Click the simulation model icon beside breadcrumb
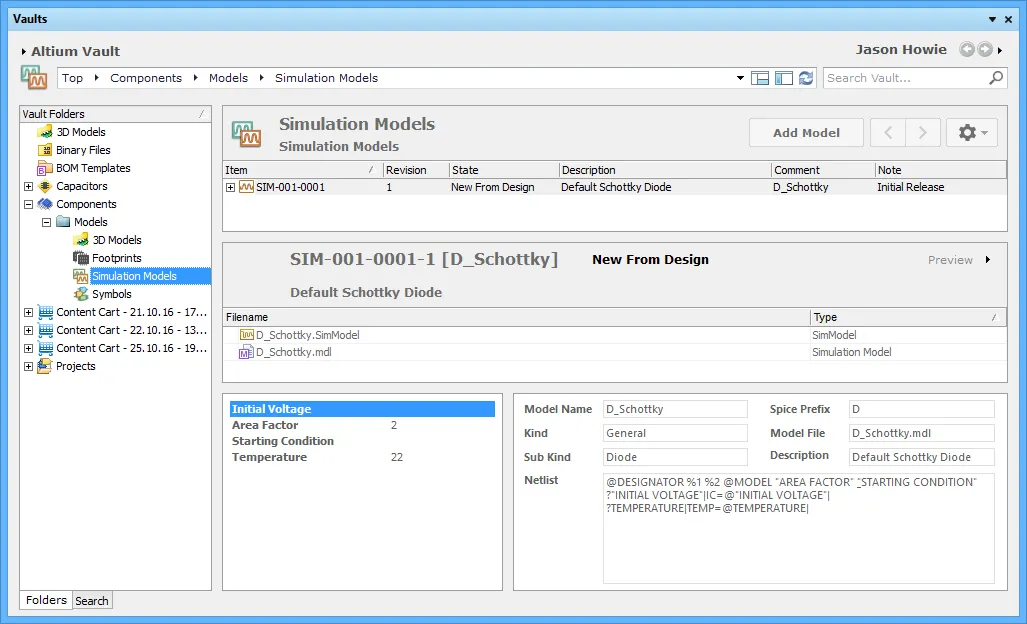Viewport: 1027px width, 624px height. (33, 77)
